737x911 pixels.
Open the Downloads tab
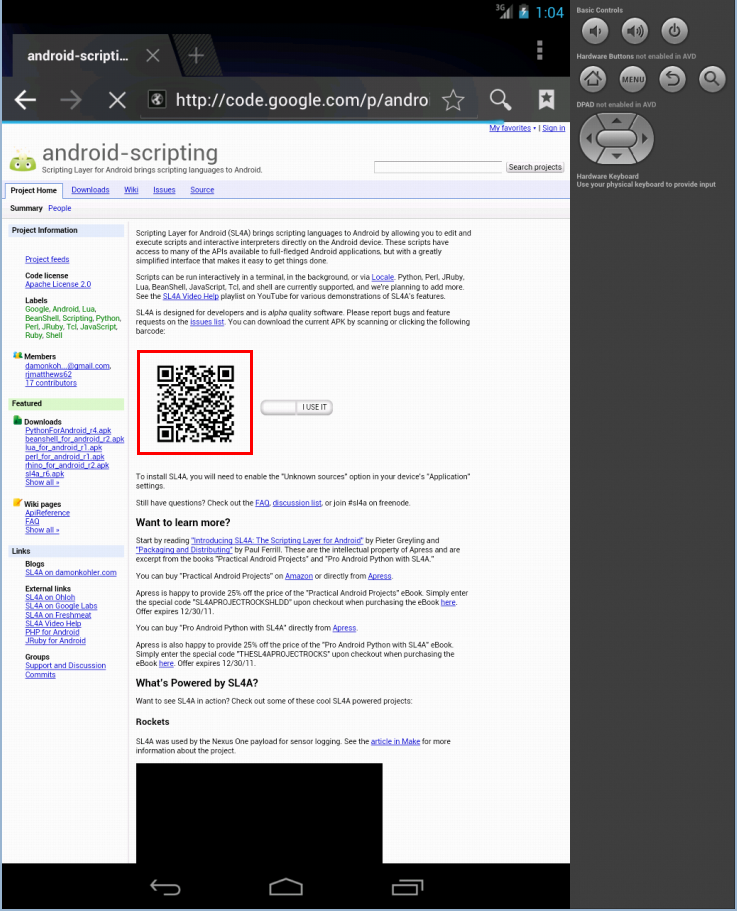coord(90,190)
